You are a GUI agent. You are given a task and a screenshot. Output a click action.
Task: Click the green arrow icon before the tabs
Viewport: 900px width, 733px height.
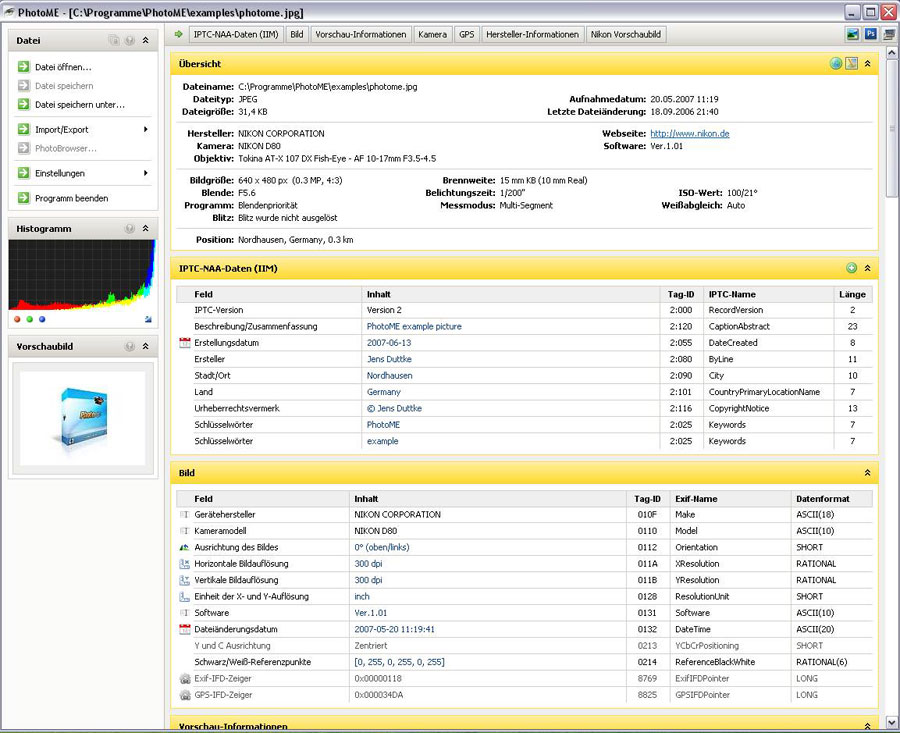click(178, 34)
